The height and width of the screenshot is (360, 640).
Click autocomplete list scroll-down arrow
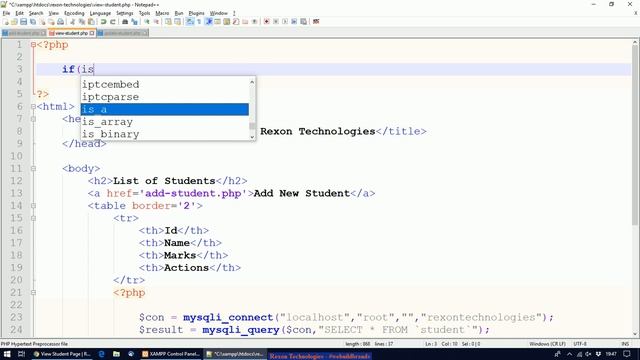(x=252, y=137)
